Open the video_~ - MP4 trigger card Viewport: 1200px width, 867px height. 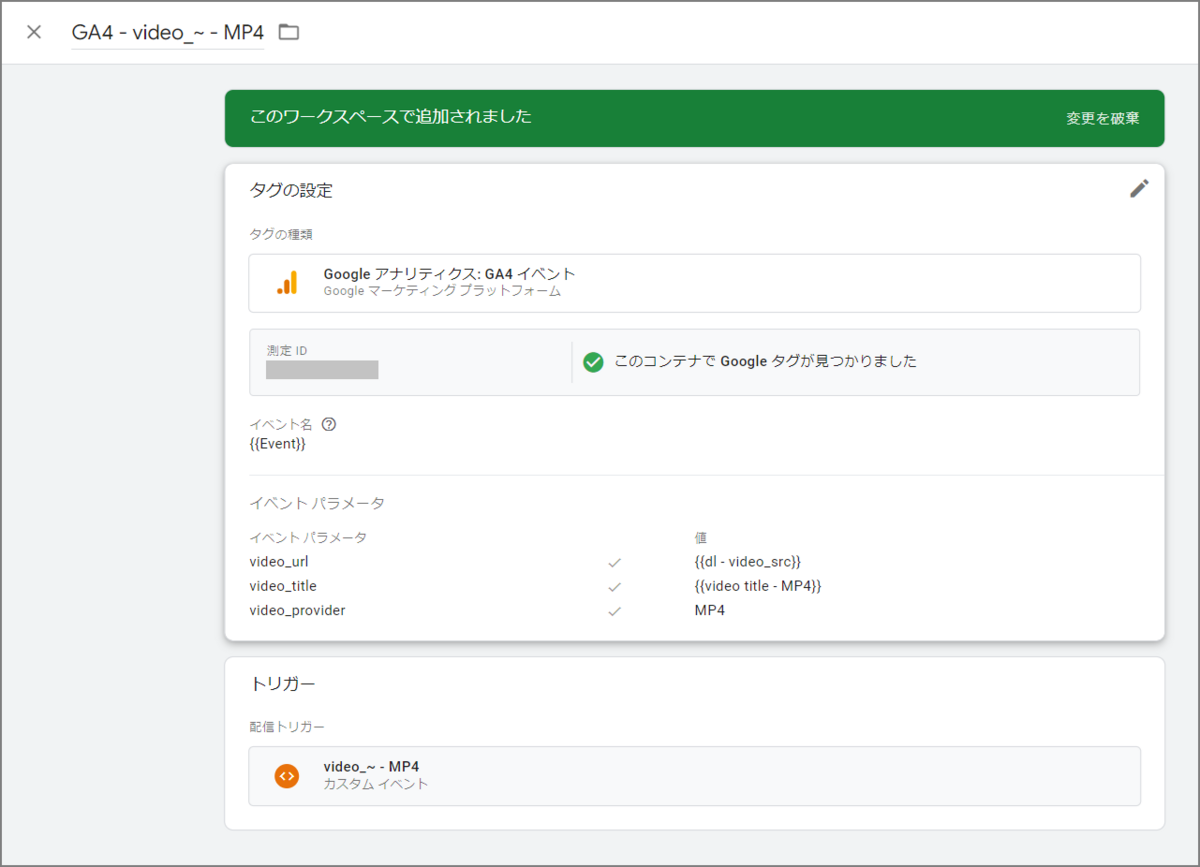(x=694, y=776)
